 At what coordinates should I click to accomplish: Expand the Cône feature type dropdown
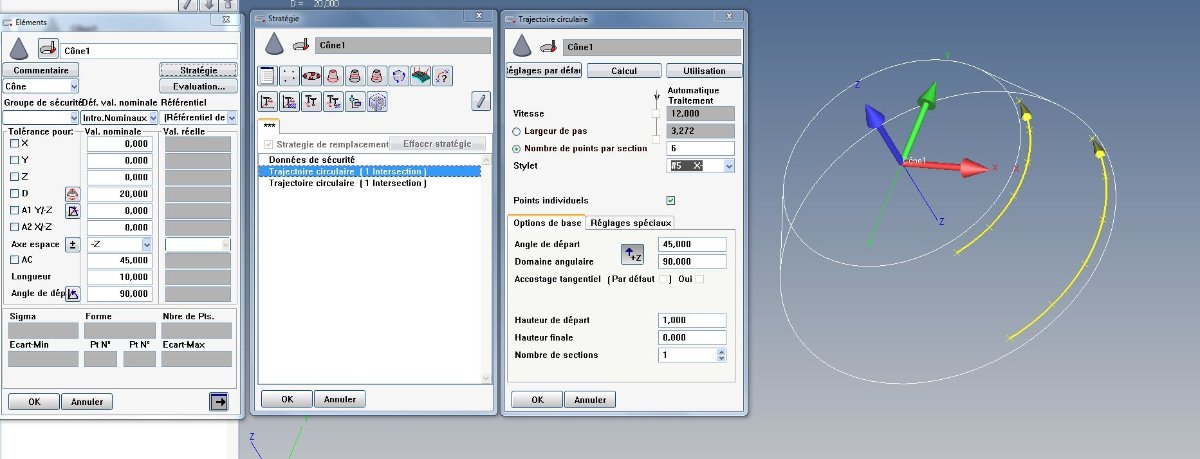(73, 87)
